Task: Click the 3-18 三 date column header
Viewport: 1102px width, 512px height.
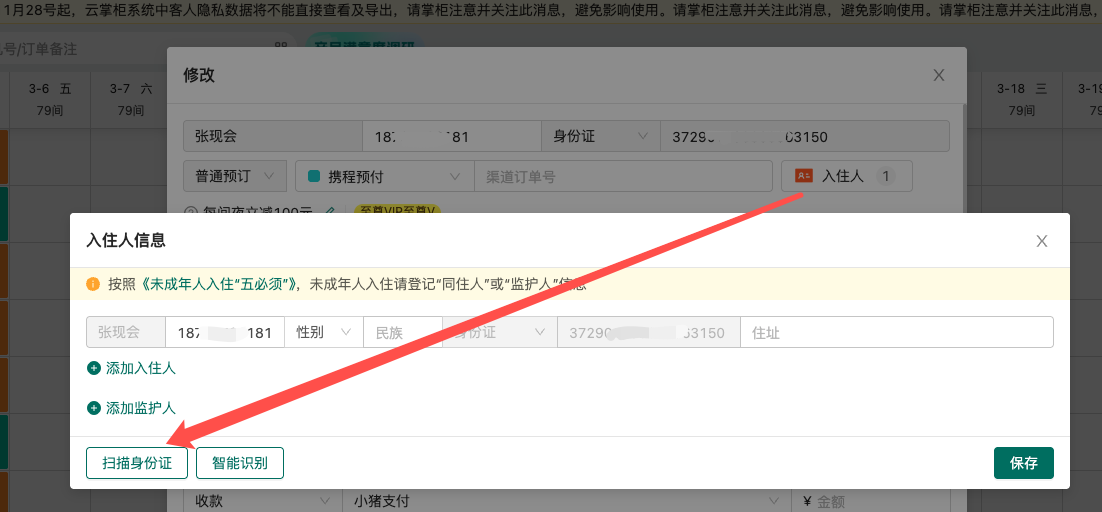Action: (x=1022, y=99)
